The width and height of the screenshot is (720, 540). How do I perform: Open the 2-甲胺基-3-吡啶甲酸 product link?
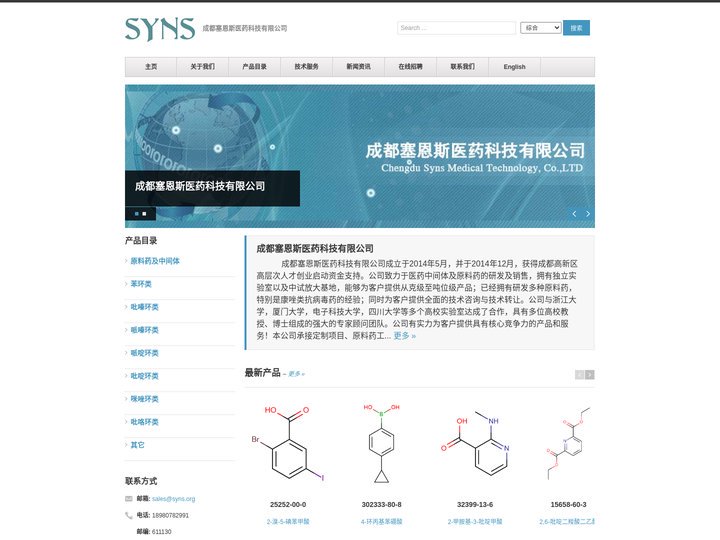475,522
